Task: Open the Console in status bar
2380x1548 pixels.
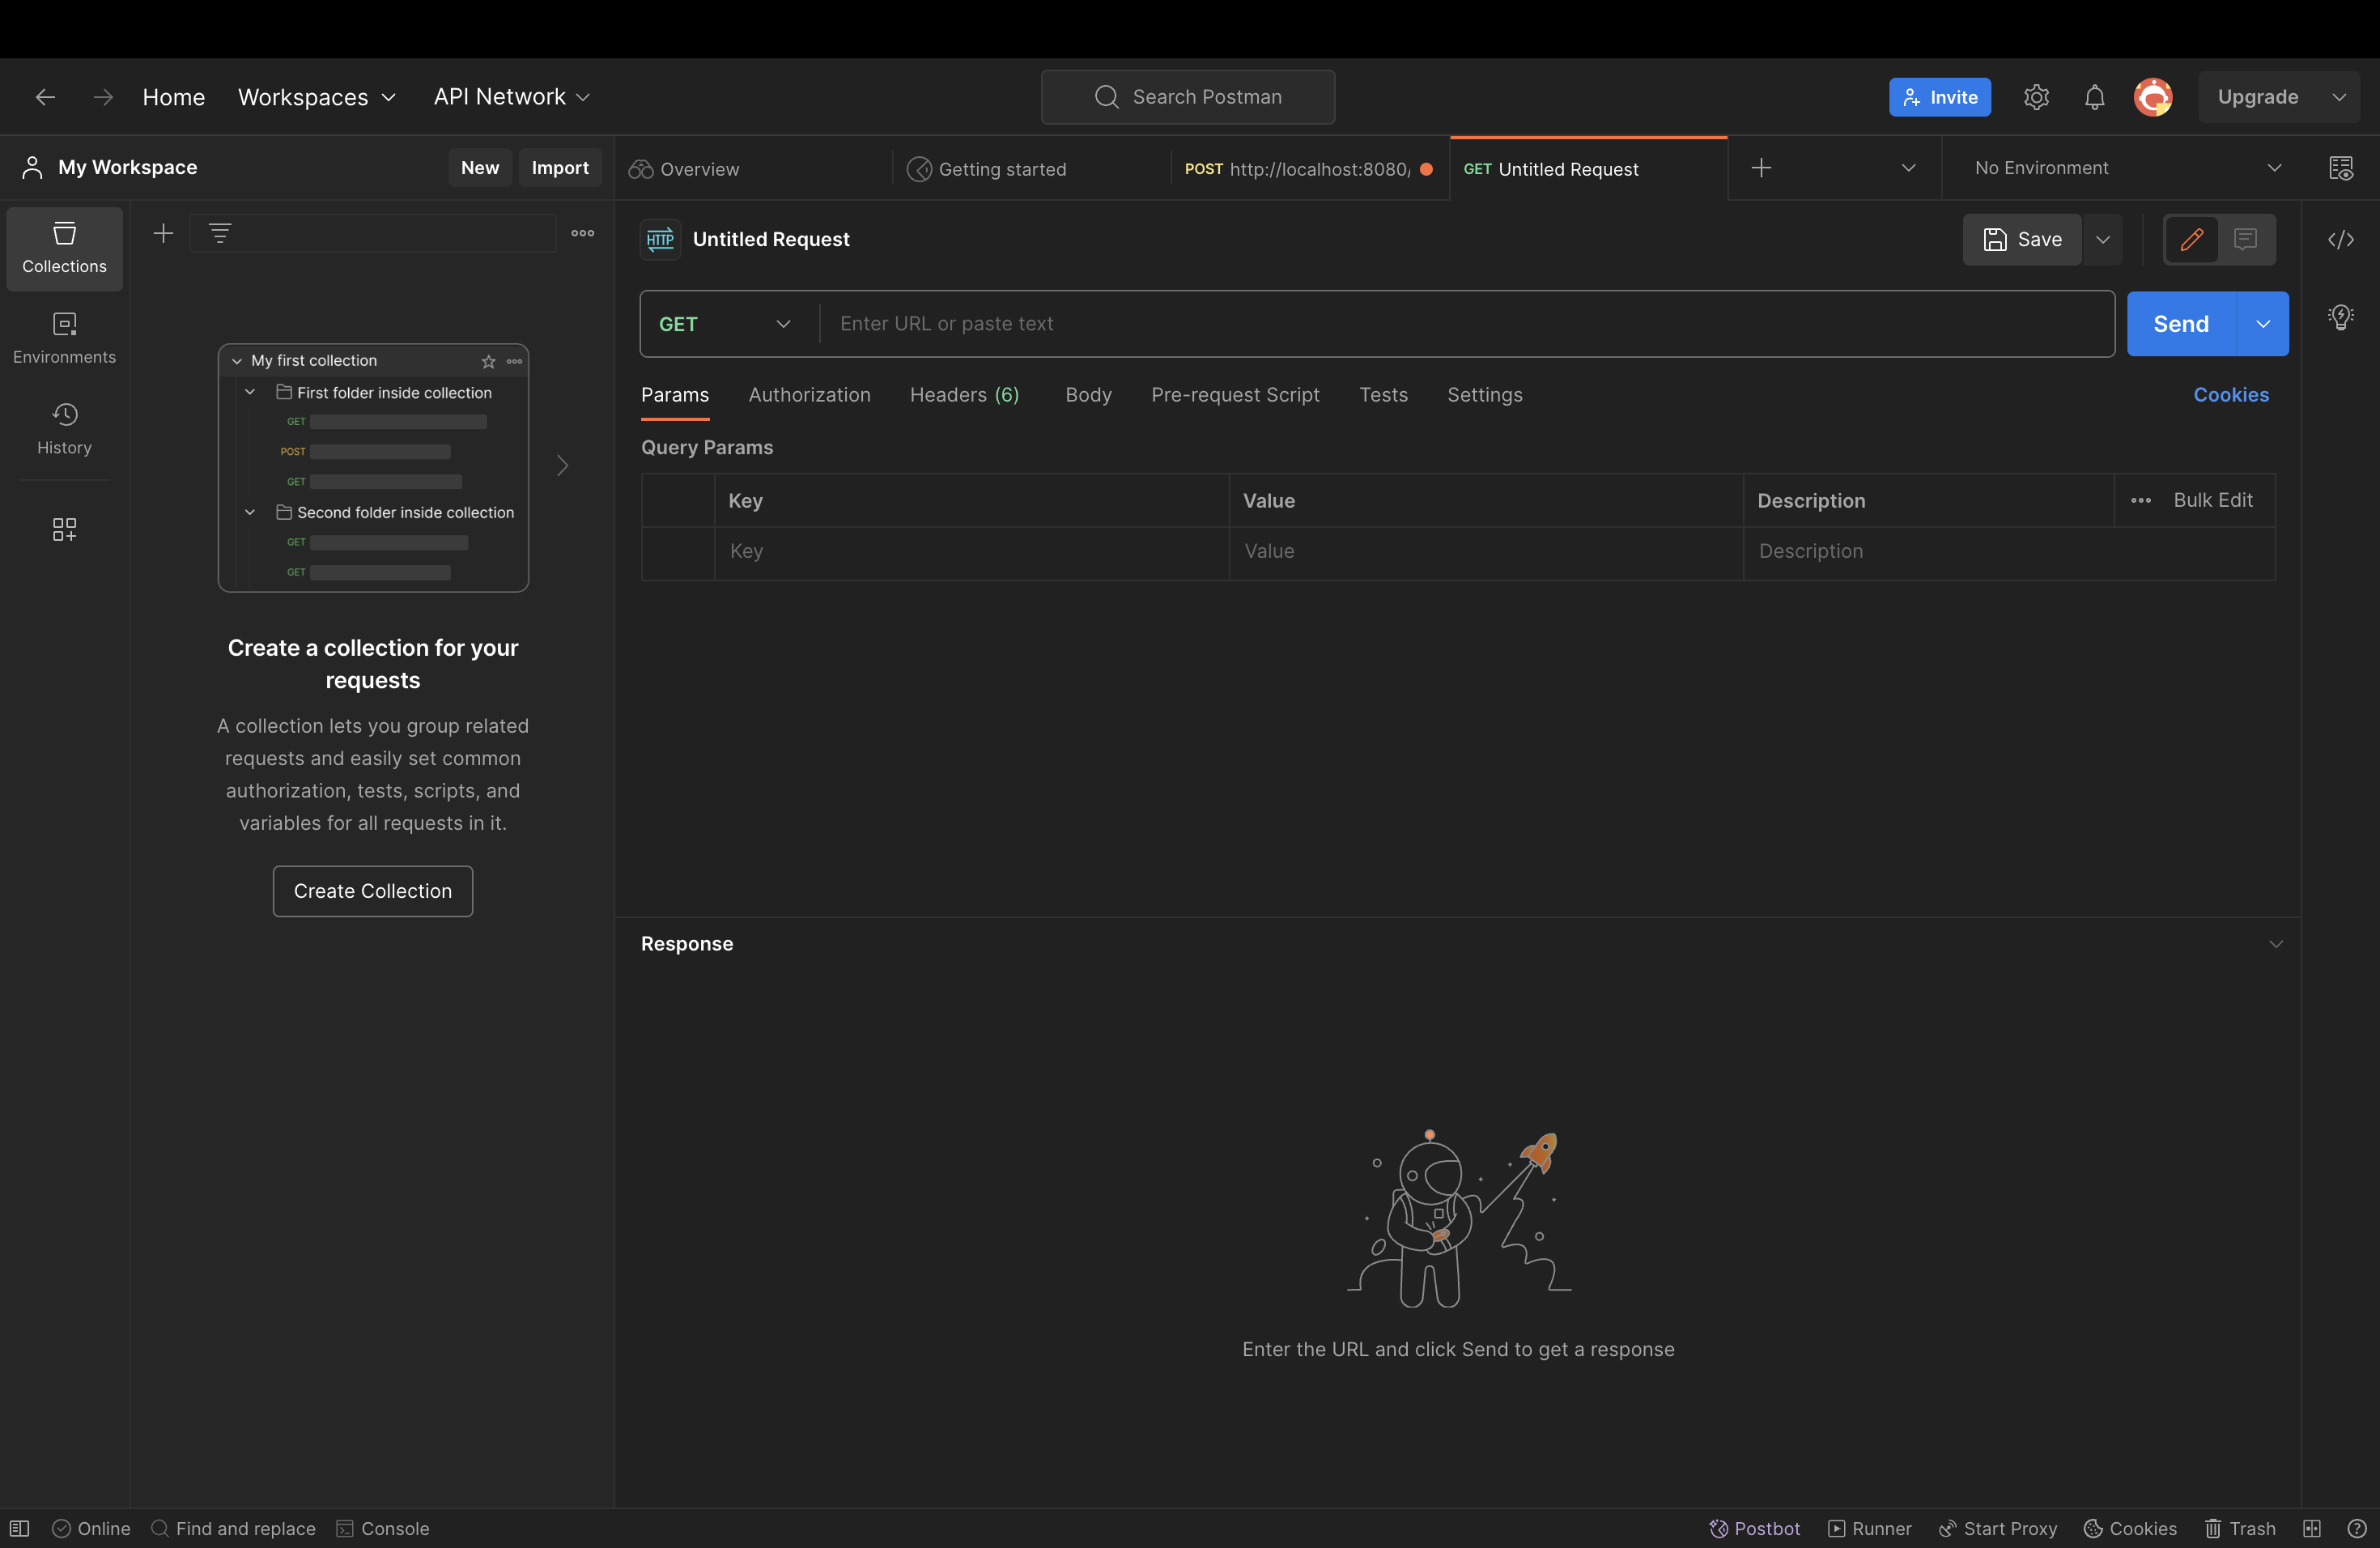Action: (x=383, y=1528)
